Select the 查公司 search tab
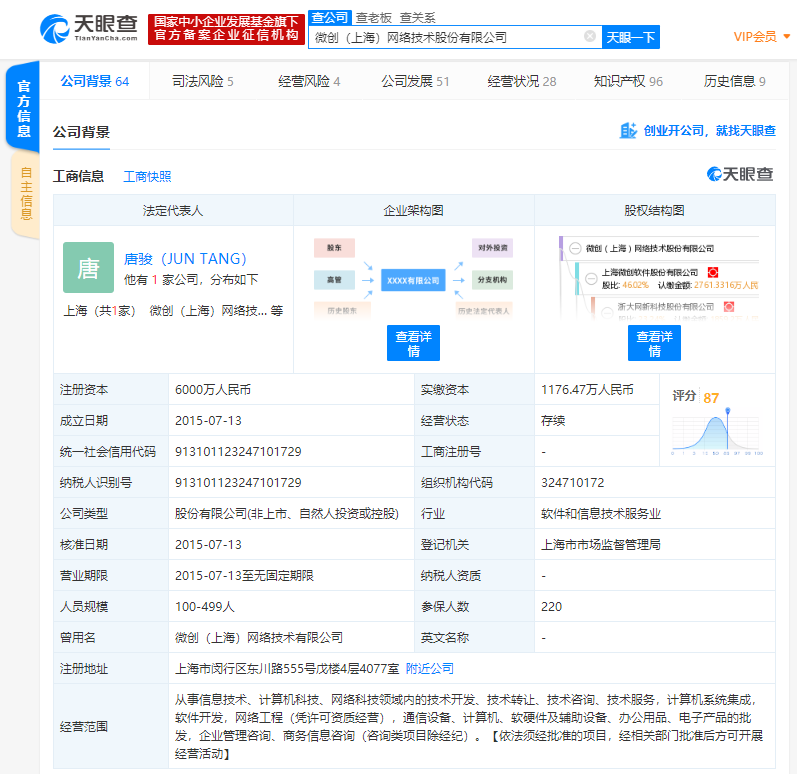Screen dimensions: 797x774 (x=330, y=18)
